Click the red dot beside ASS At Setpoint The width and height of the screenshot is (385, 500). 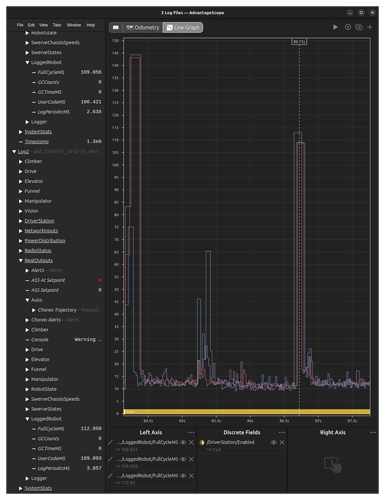point(100,280)
